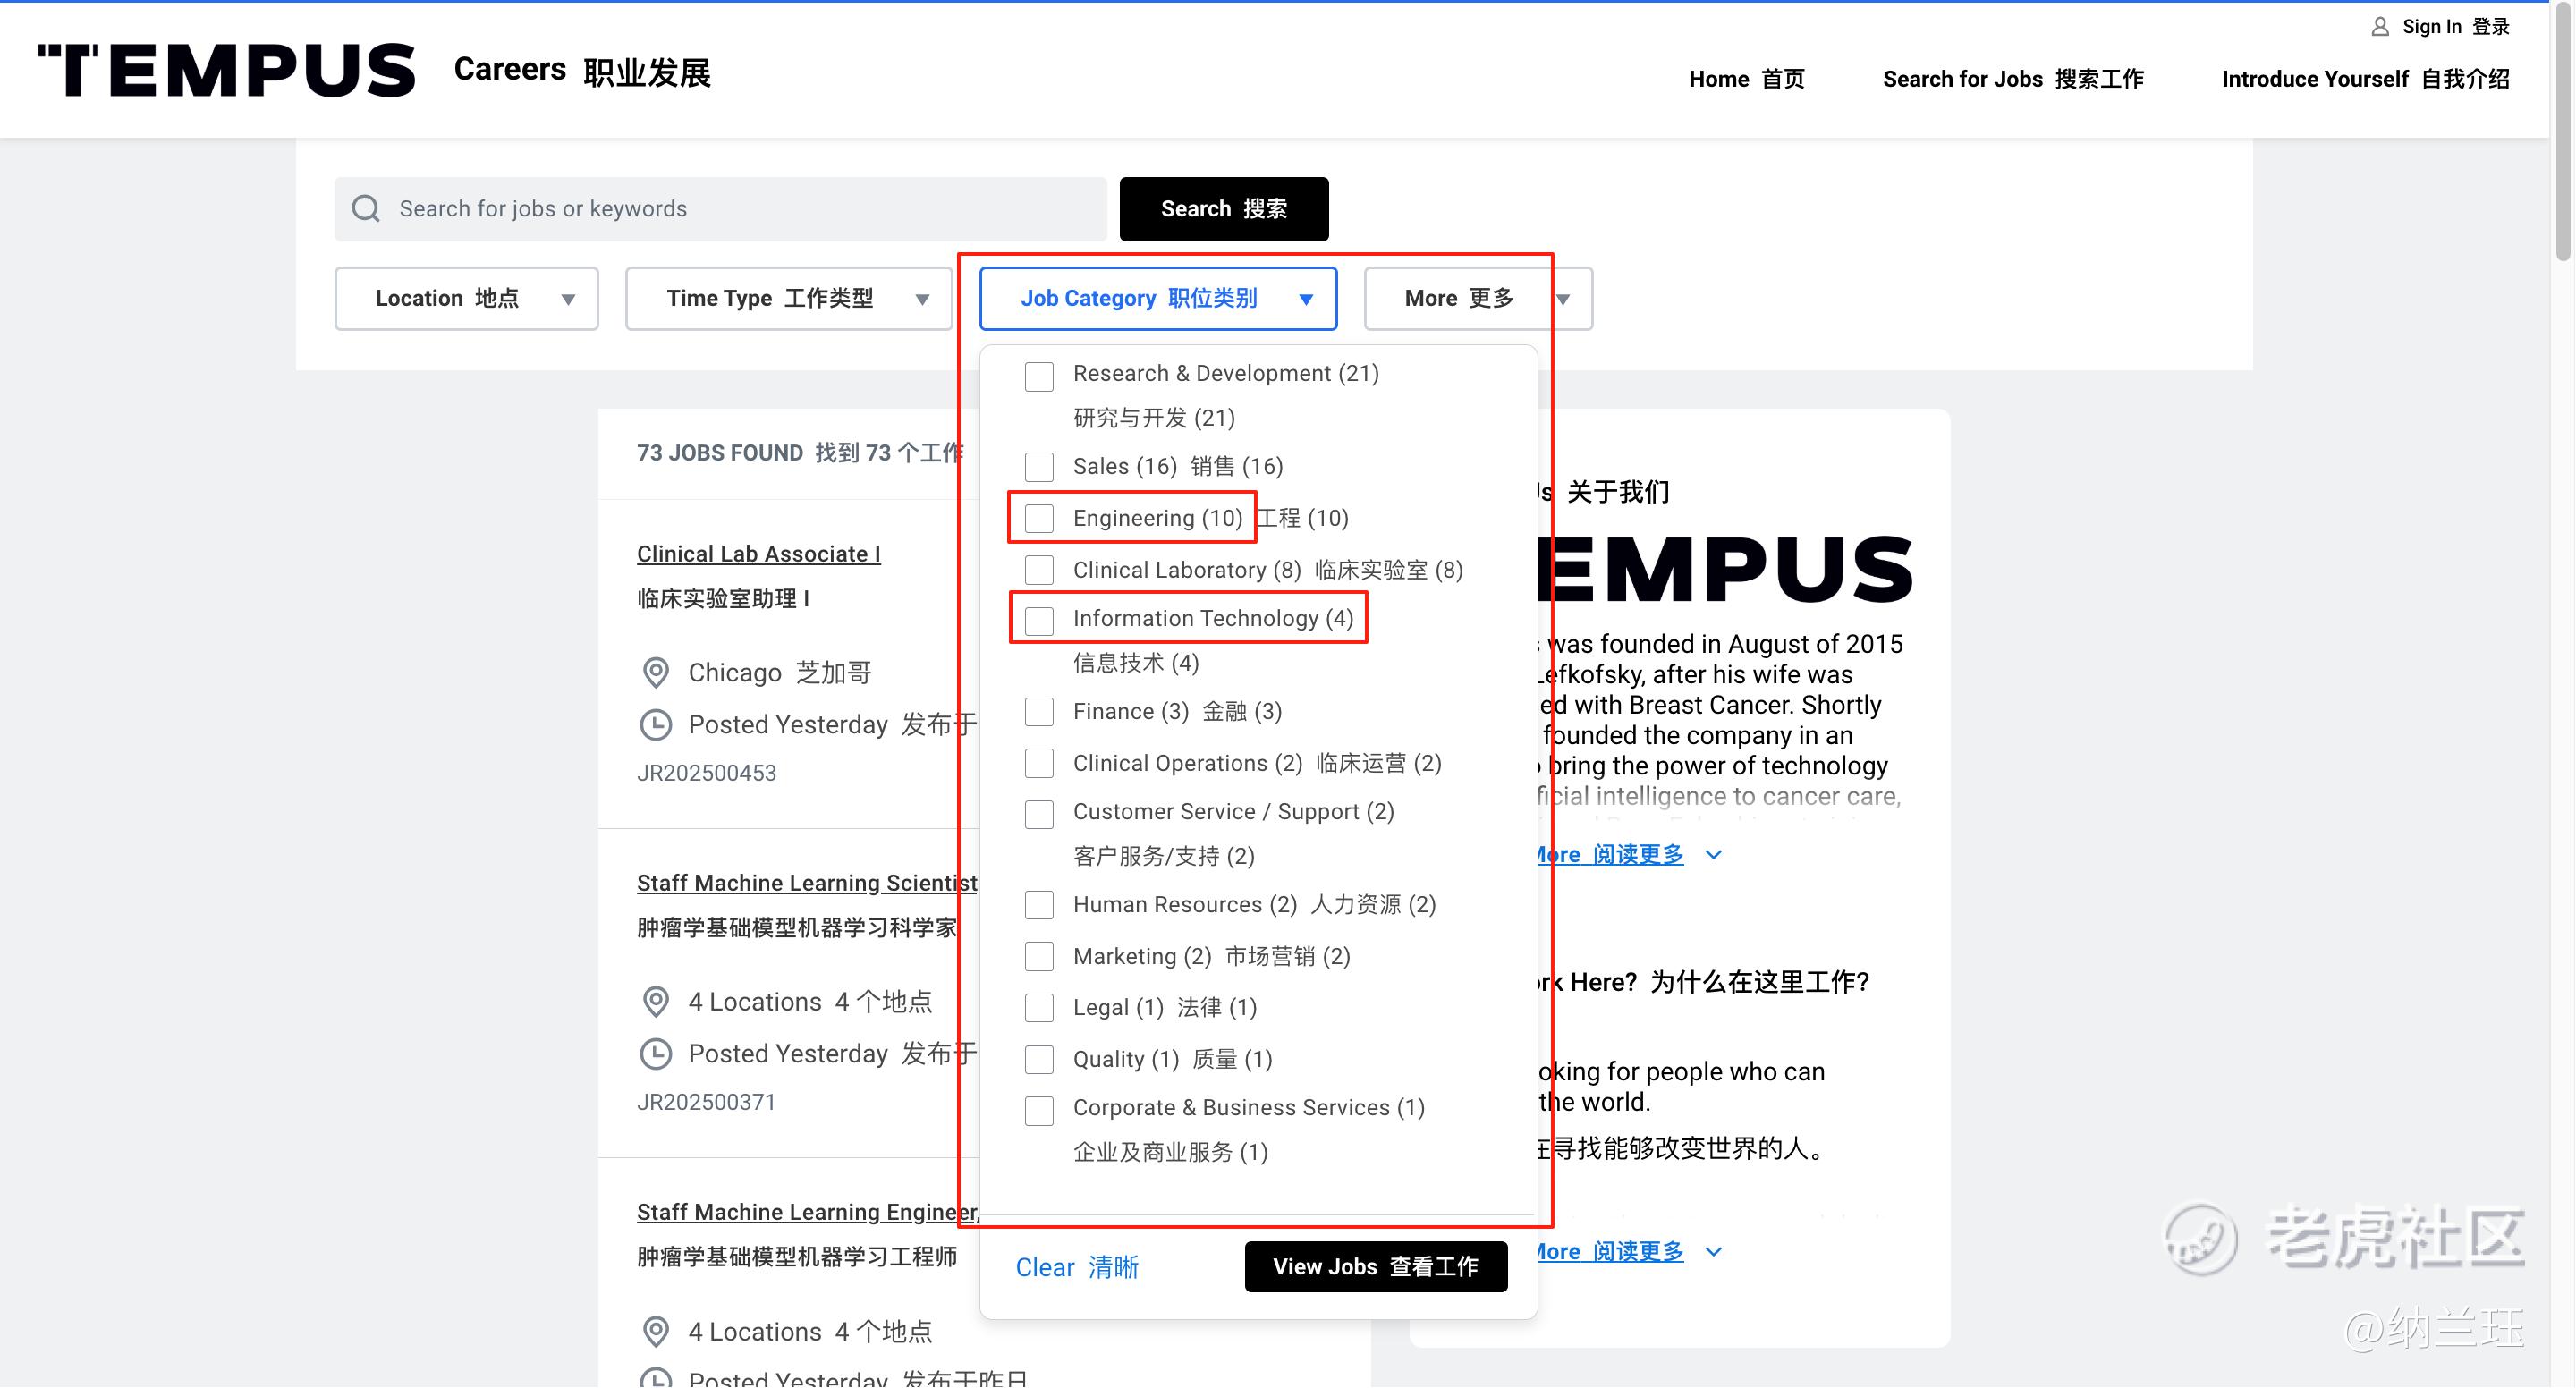
Task: Click the magnifier icon in search field
Action: [x=366, y=208]
